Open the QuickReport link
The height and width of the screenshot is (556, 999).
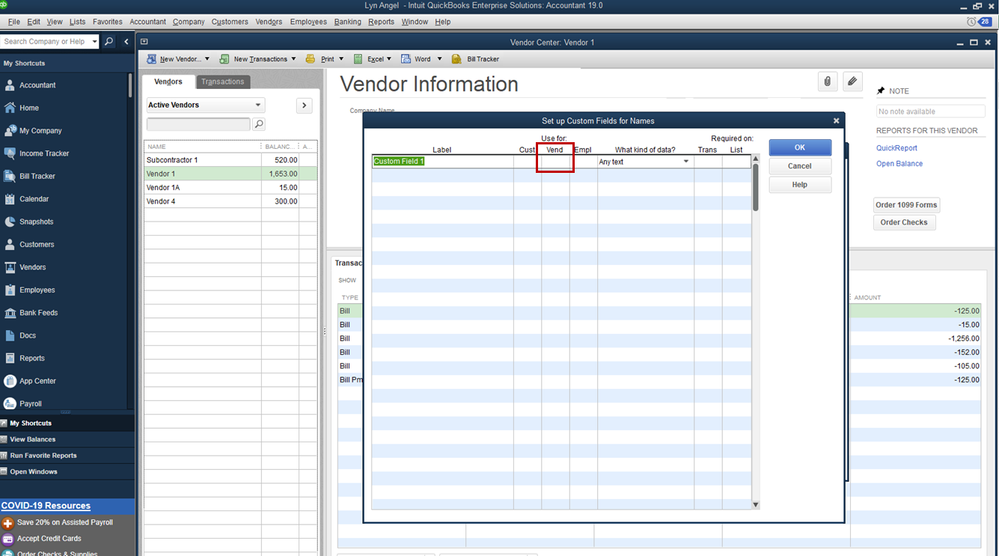(896, 148)
